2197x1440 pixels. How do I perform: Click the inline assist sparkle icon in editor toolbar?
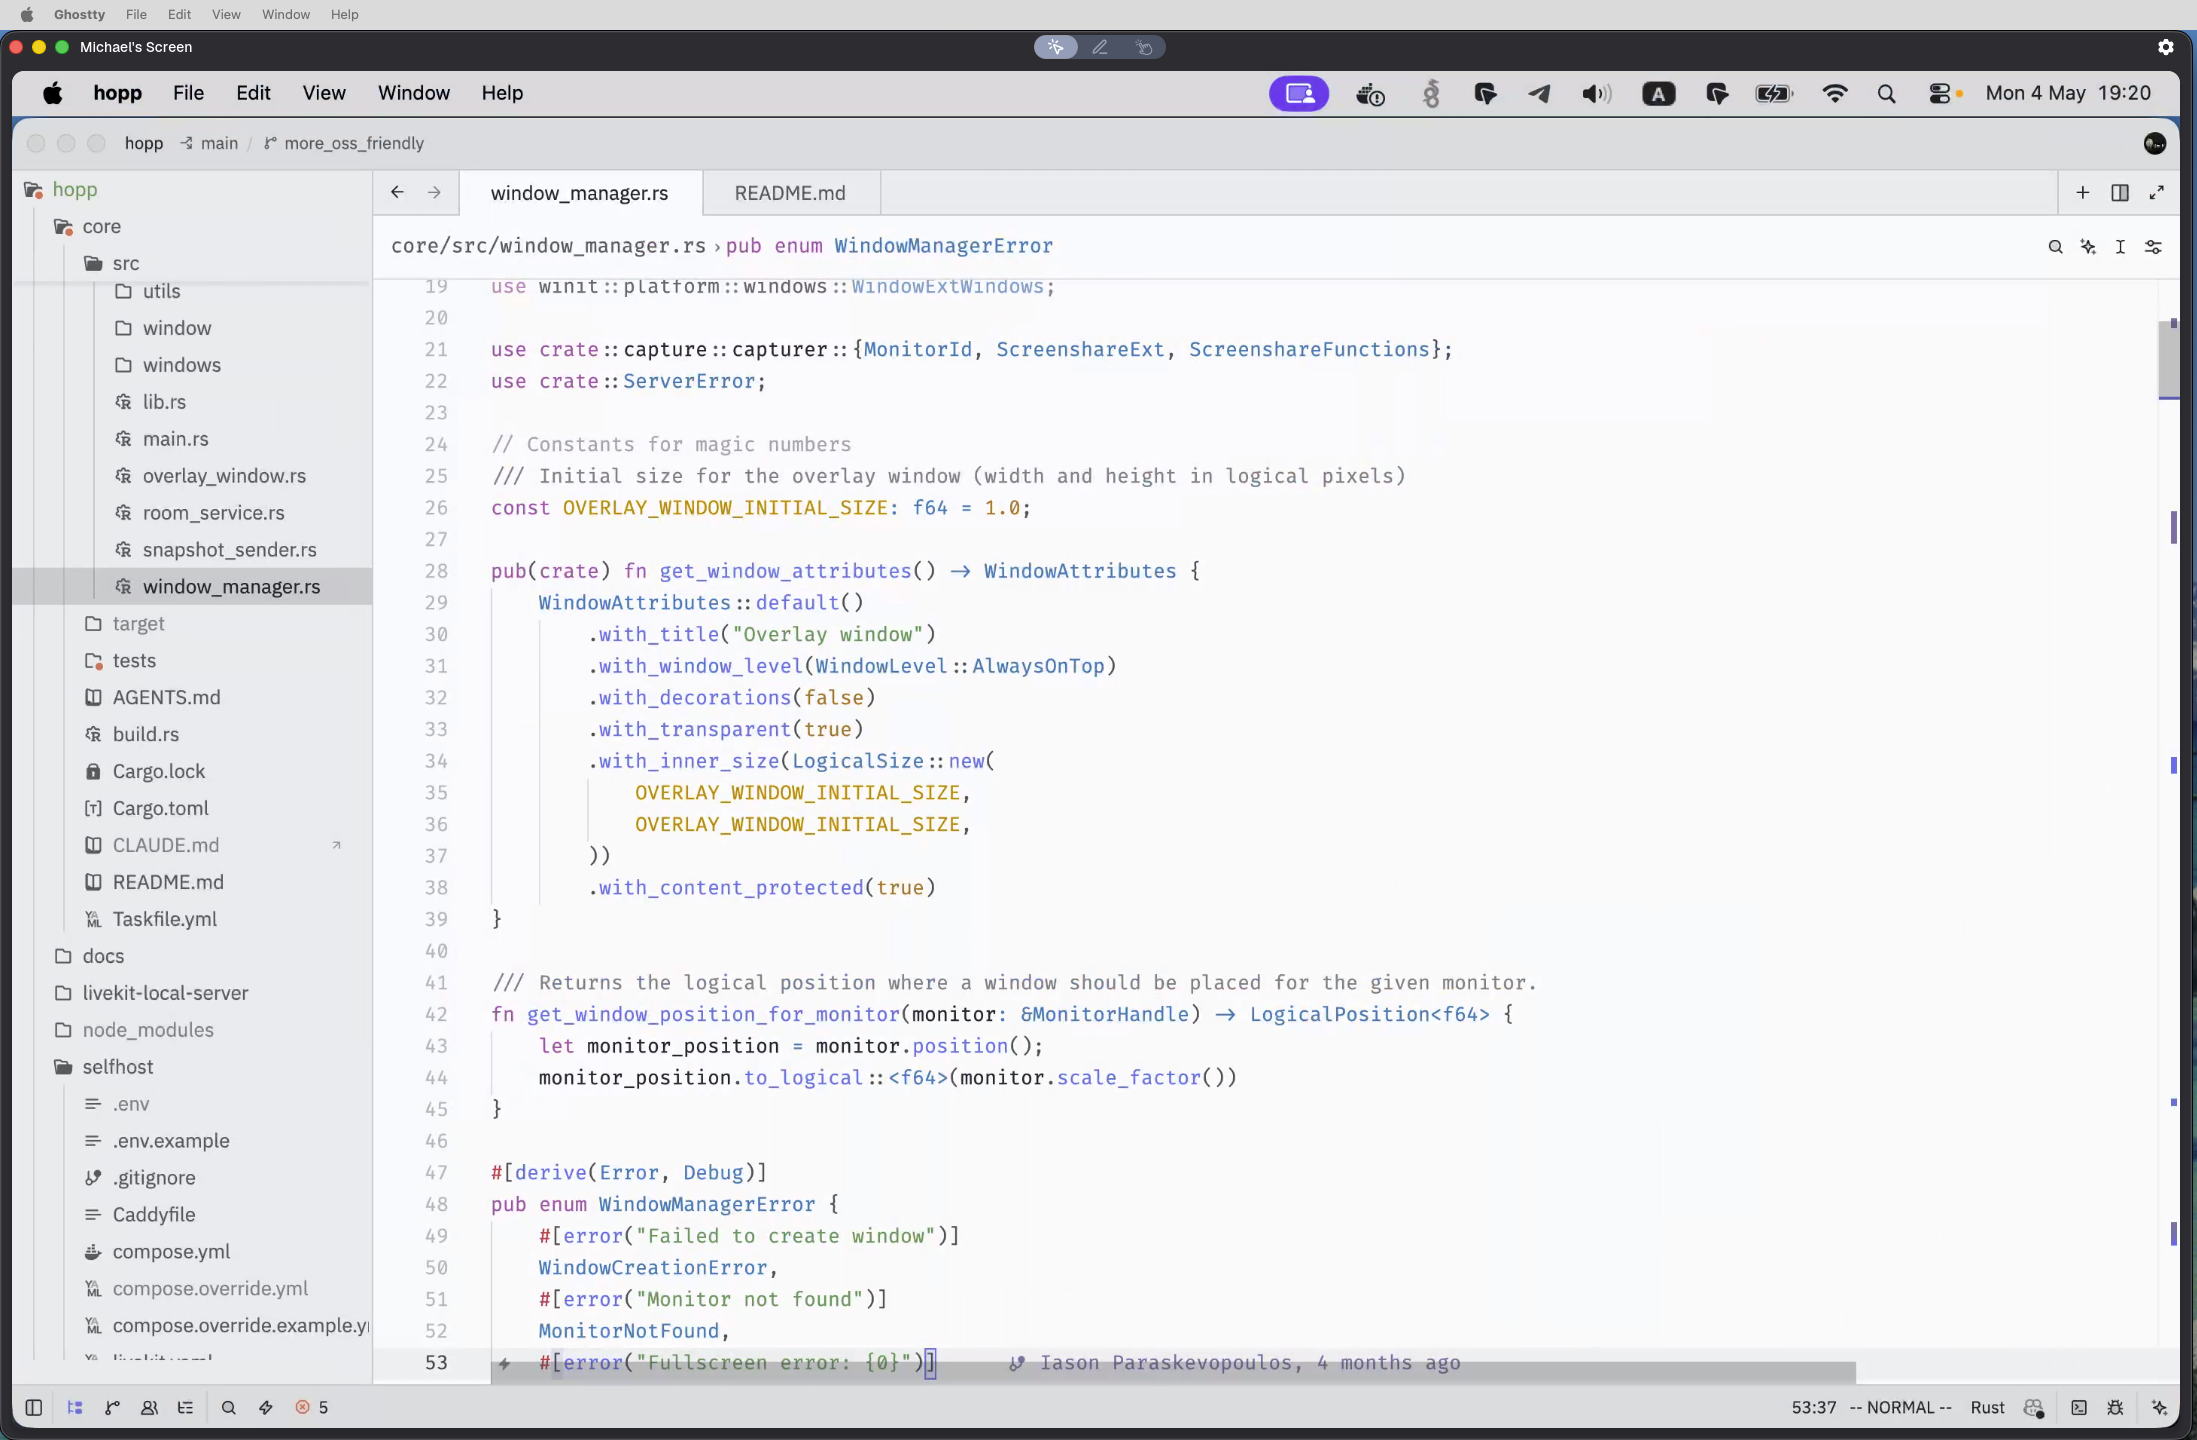(x=2088, y=247)
